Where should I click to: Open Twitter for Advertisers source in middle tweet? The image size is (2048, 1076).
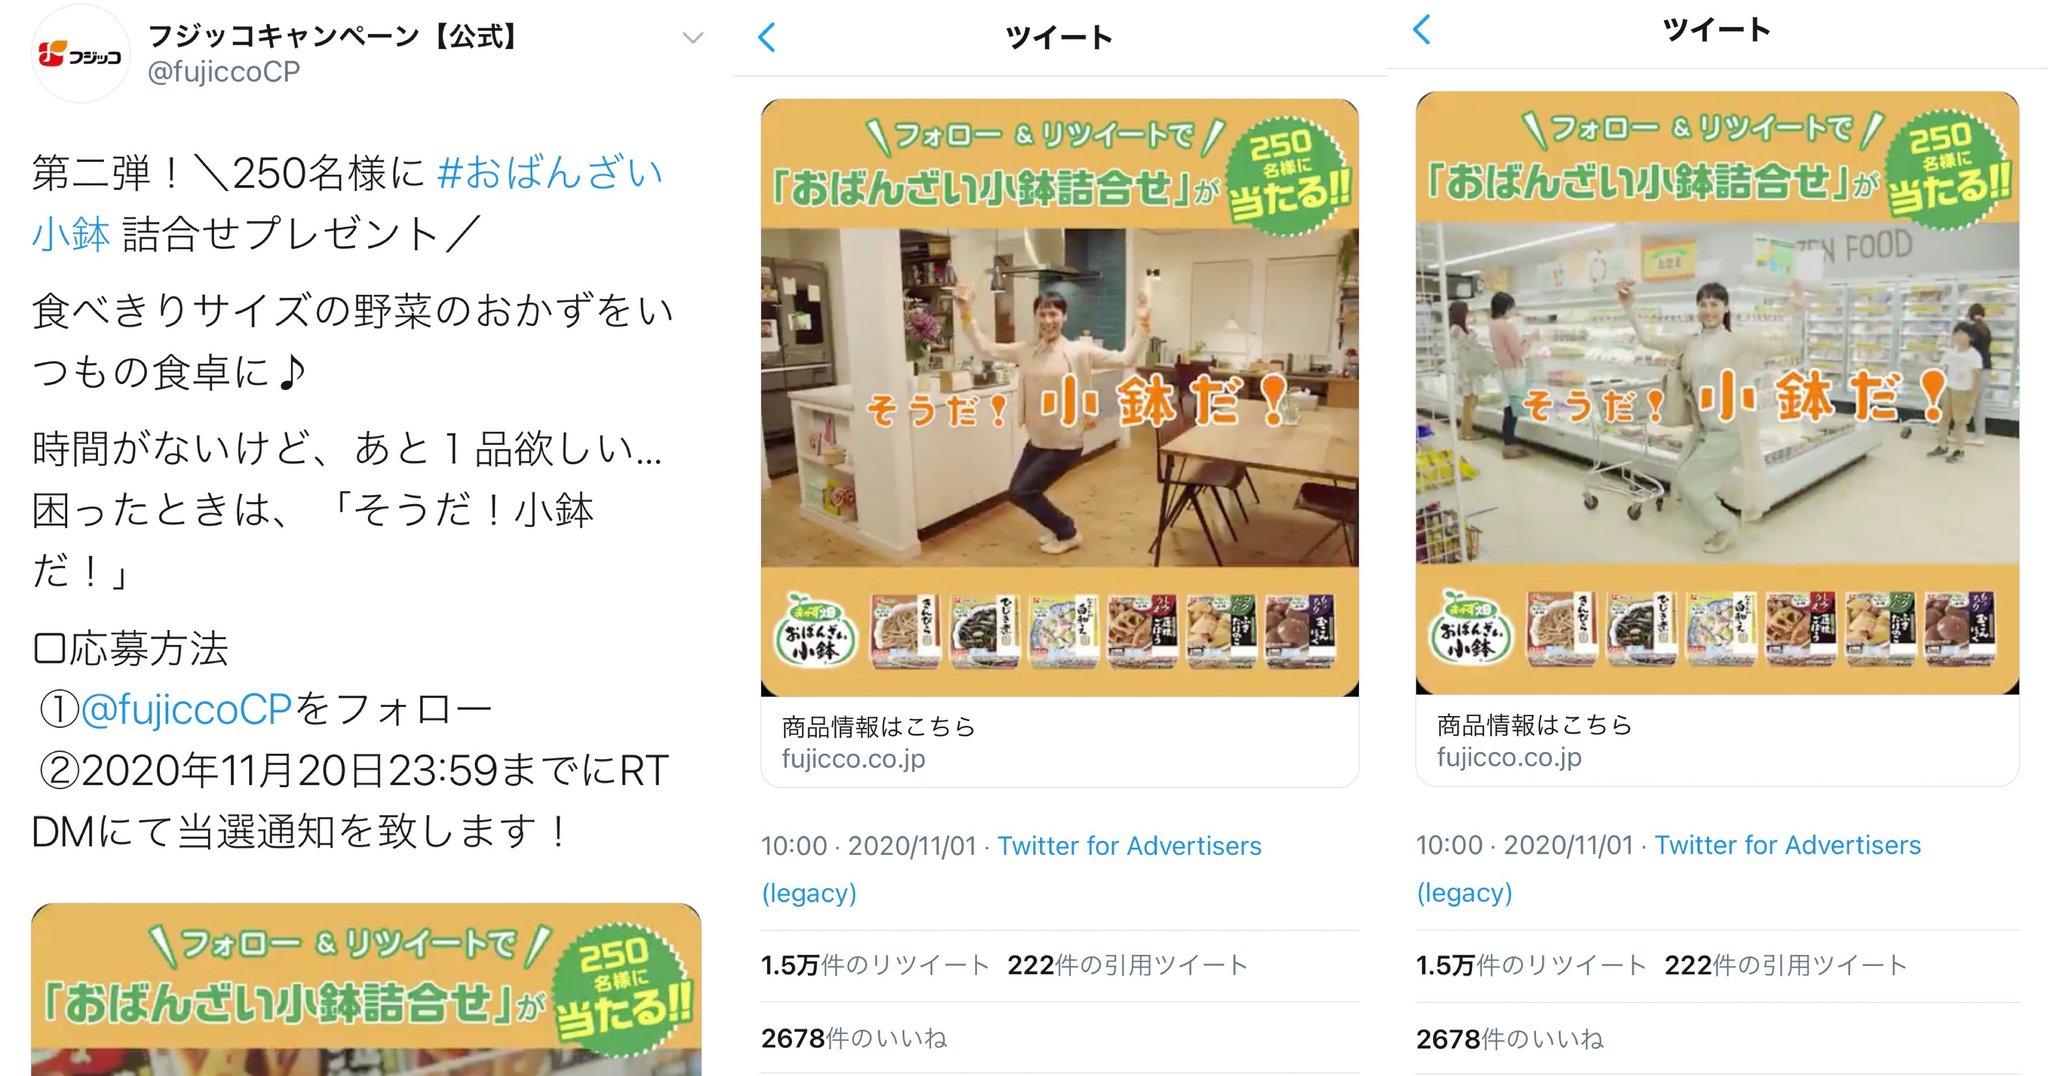(1011, 868)
